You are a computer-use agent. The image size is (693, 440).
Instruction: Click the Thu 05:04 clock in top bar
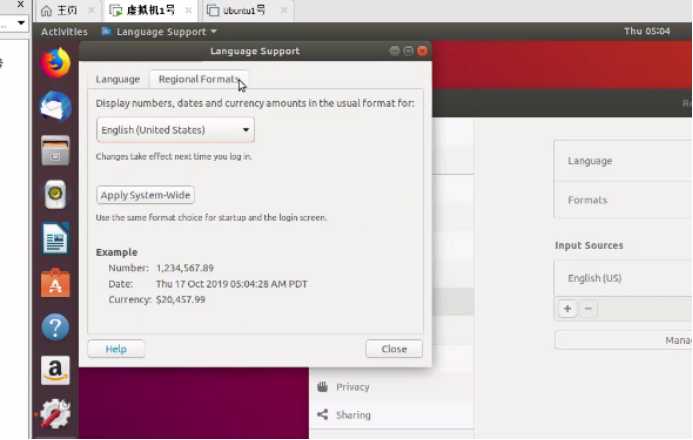coord(647,31)
